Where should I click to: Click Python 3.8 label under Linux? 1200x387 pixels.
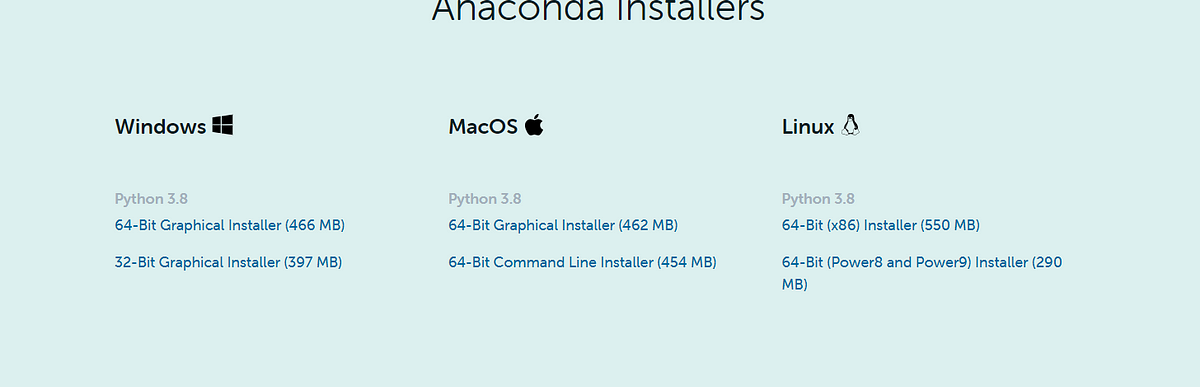tap(818, 198)
